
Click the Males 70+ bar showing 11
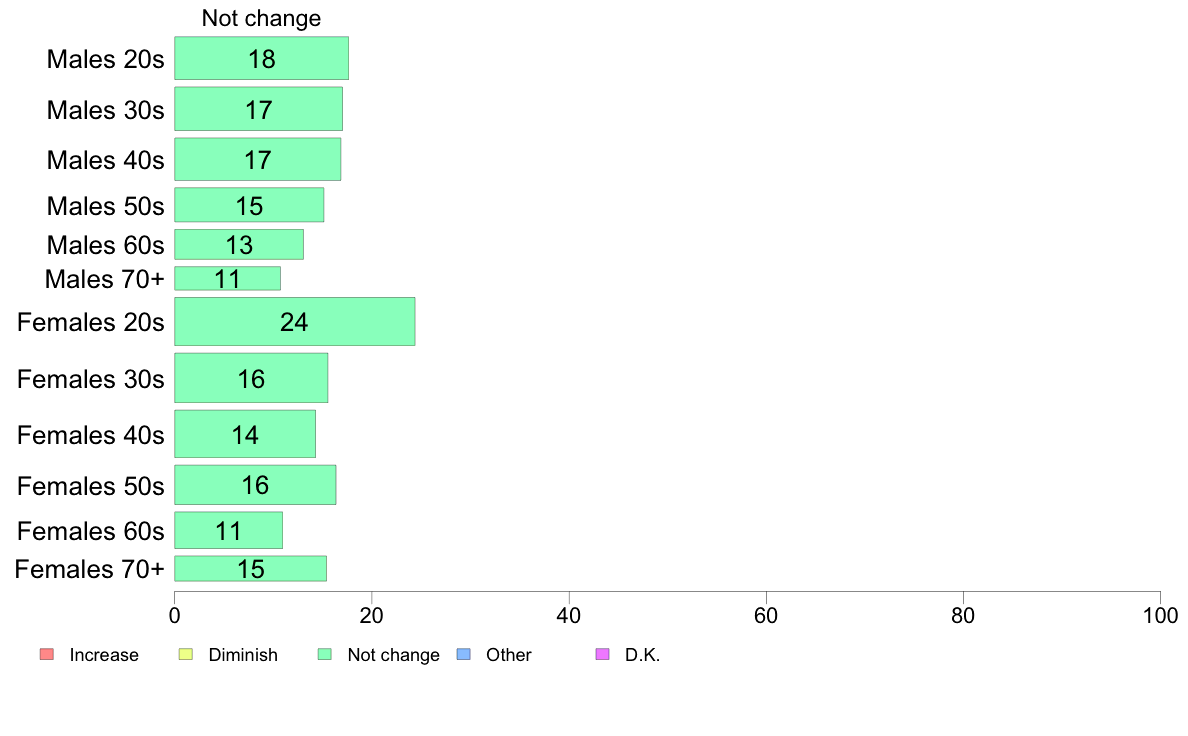pos(227,278)
